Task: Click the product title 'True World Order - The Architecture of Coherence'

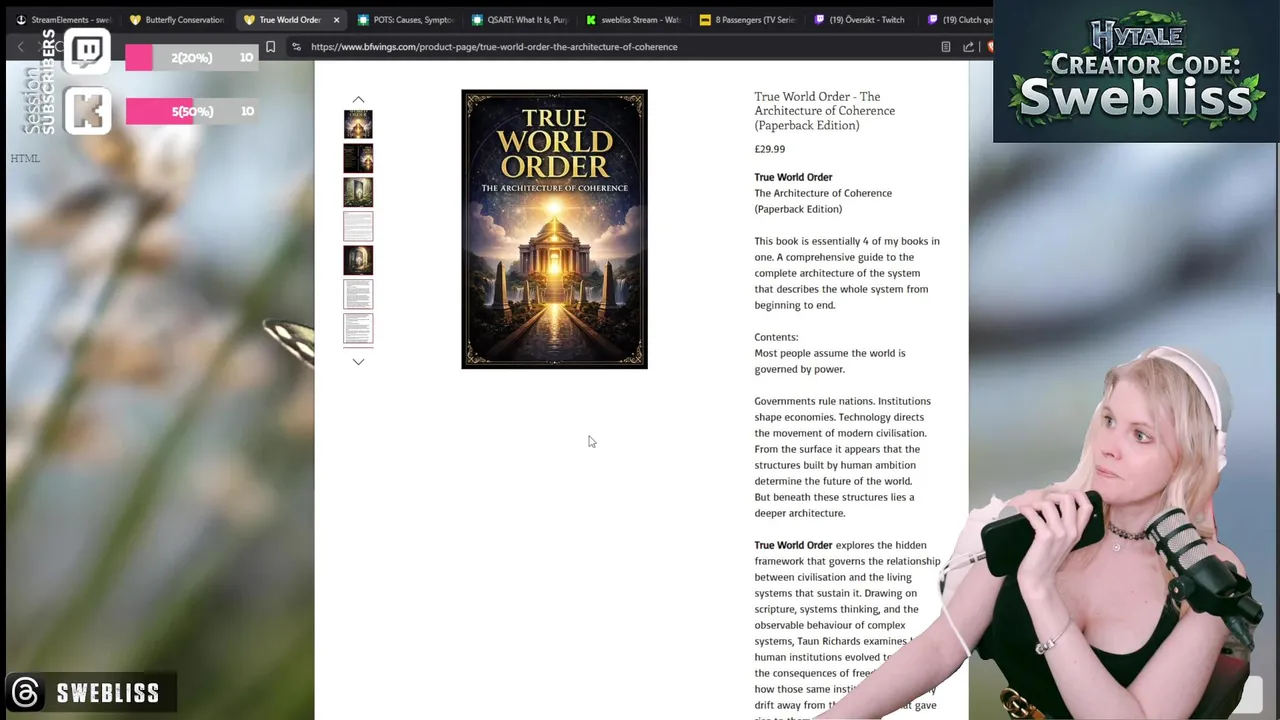Action: (824, 111)
